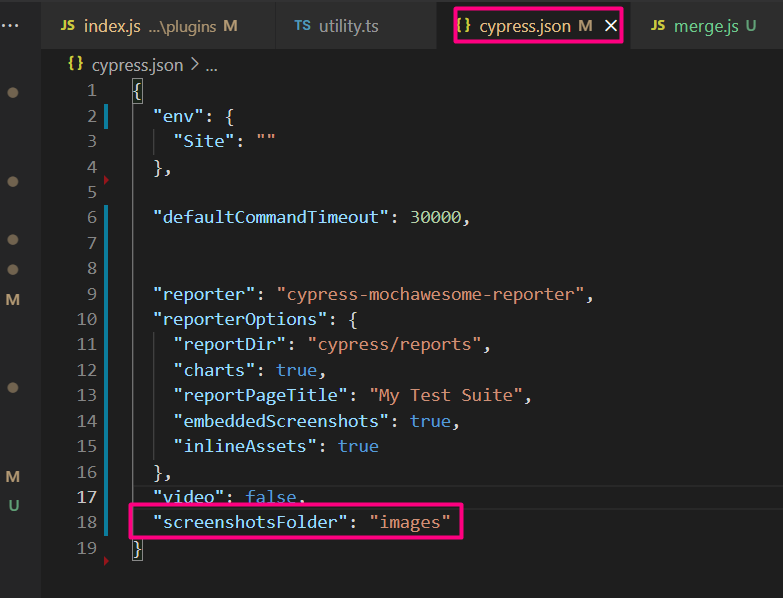The image size is (783, 598).
Task: Close the cypress.json tab
Action: (610, 25)
